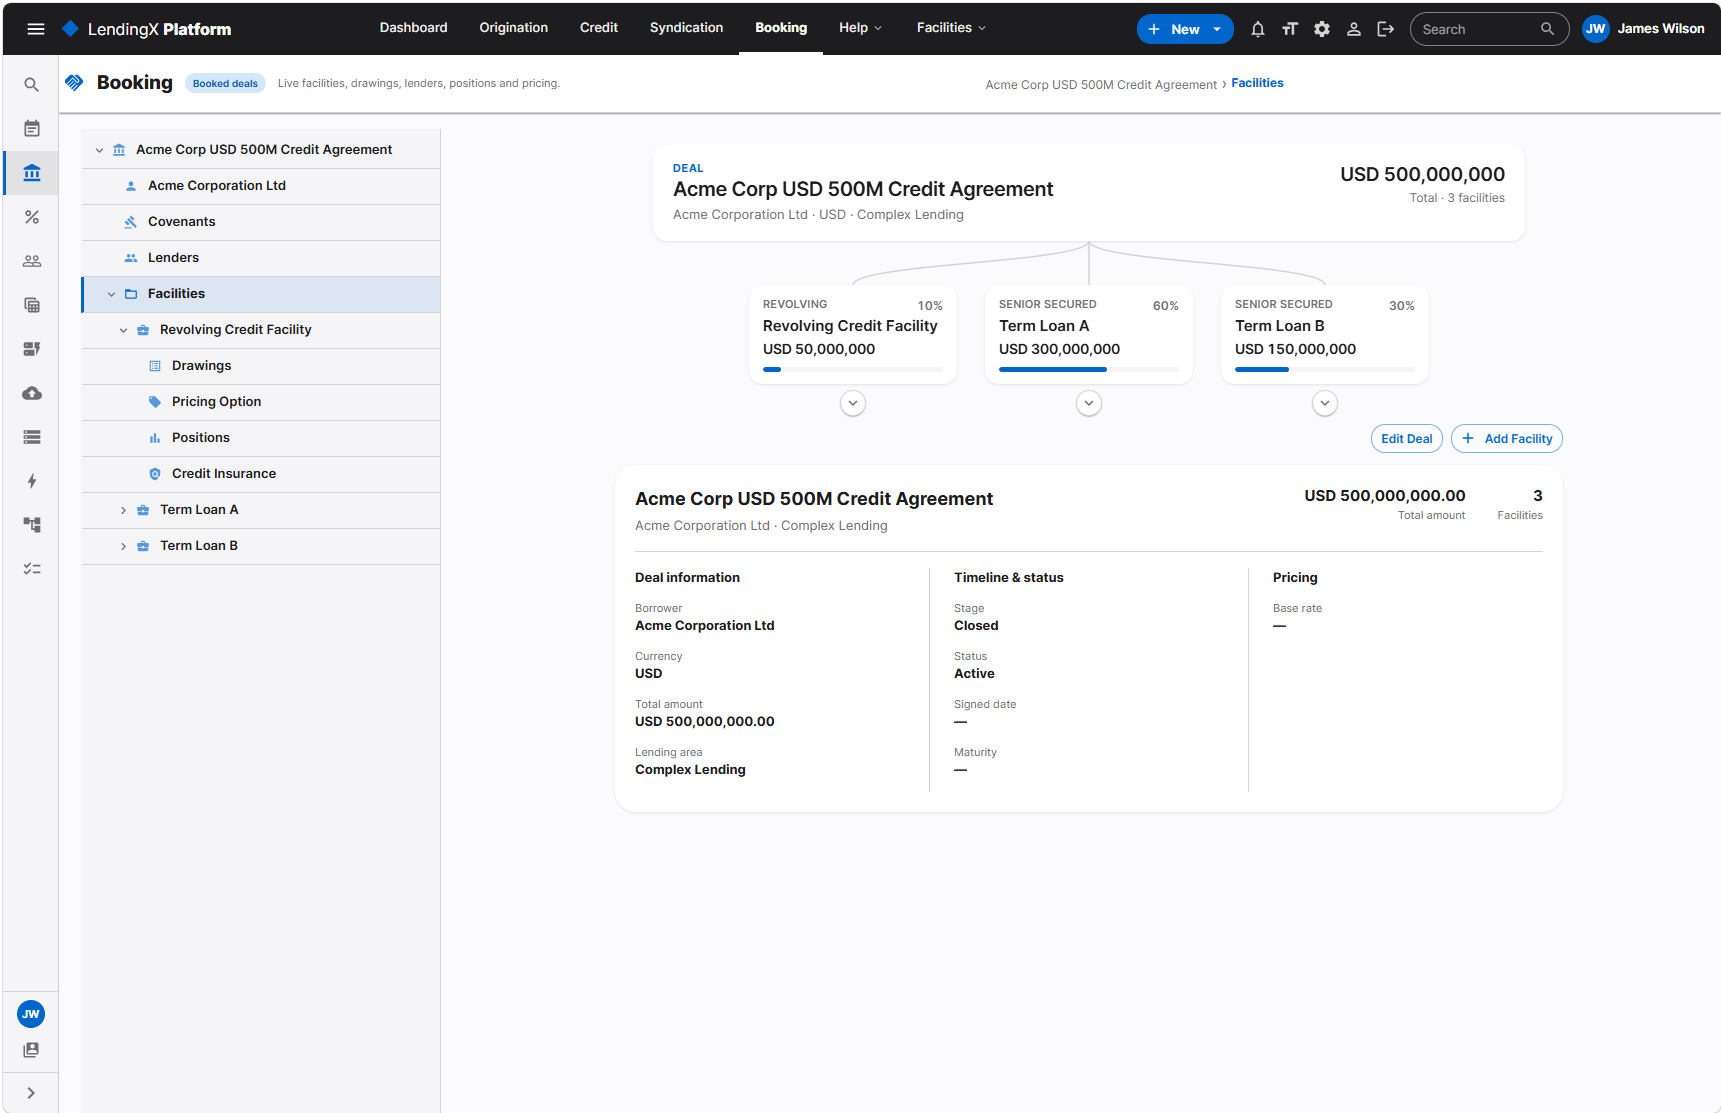This screenshot has height=1113, width=1721.
Task: Switch to the Credit tab
Action: tap(599, 28)
